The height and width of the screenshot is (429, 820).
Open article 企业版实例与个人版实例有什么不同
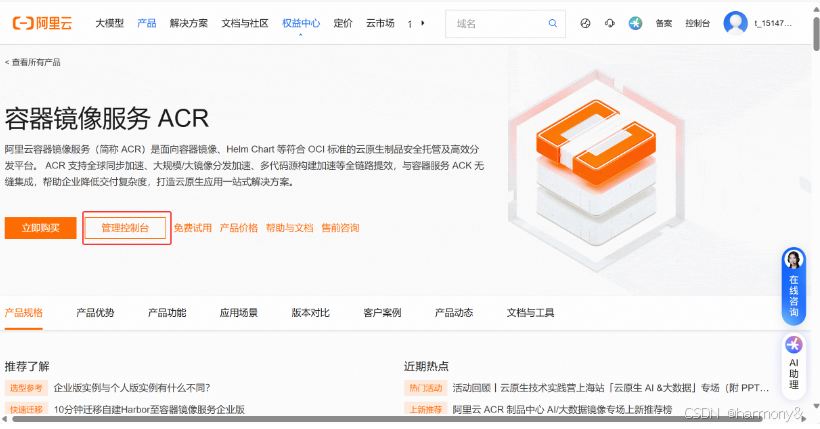[132, 388]
